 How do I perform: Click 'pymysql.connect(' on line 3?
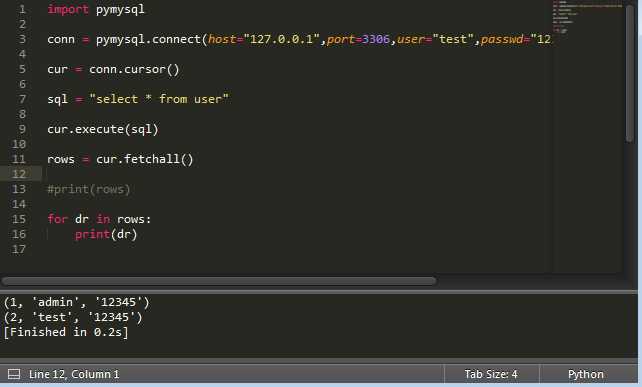(x=151, y=39)
